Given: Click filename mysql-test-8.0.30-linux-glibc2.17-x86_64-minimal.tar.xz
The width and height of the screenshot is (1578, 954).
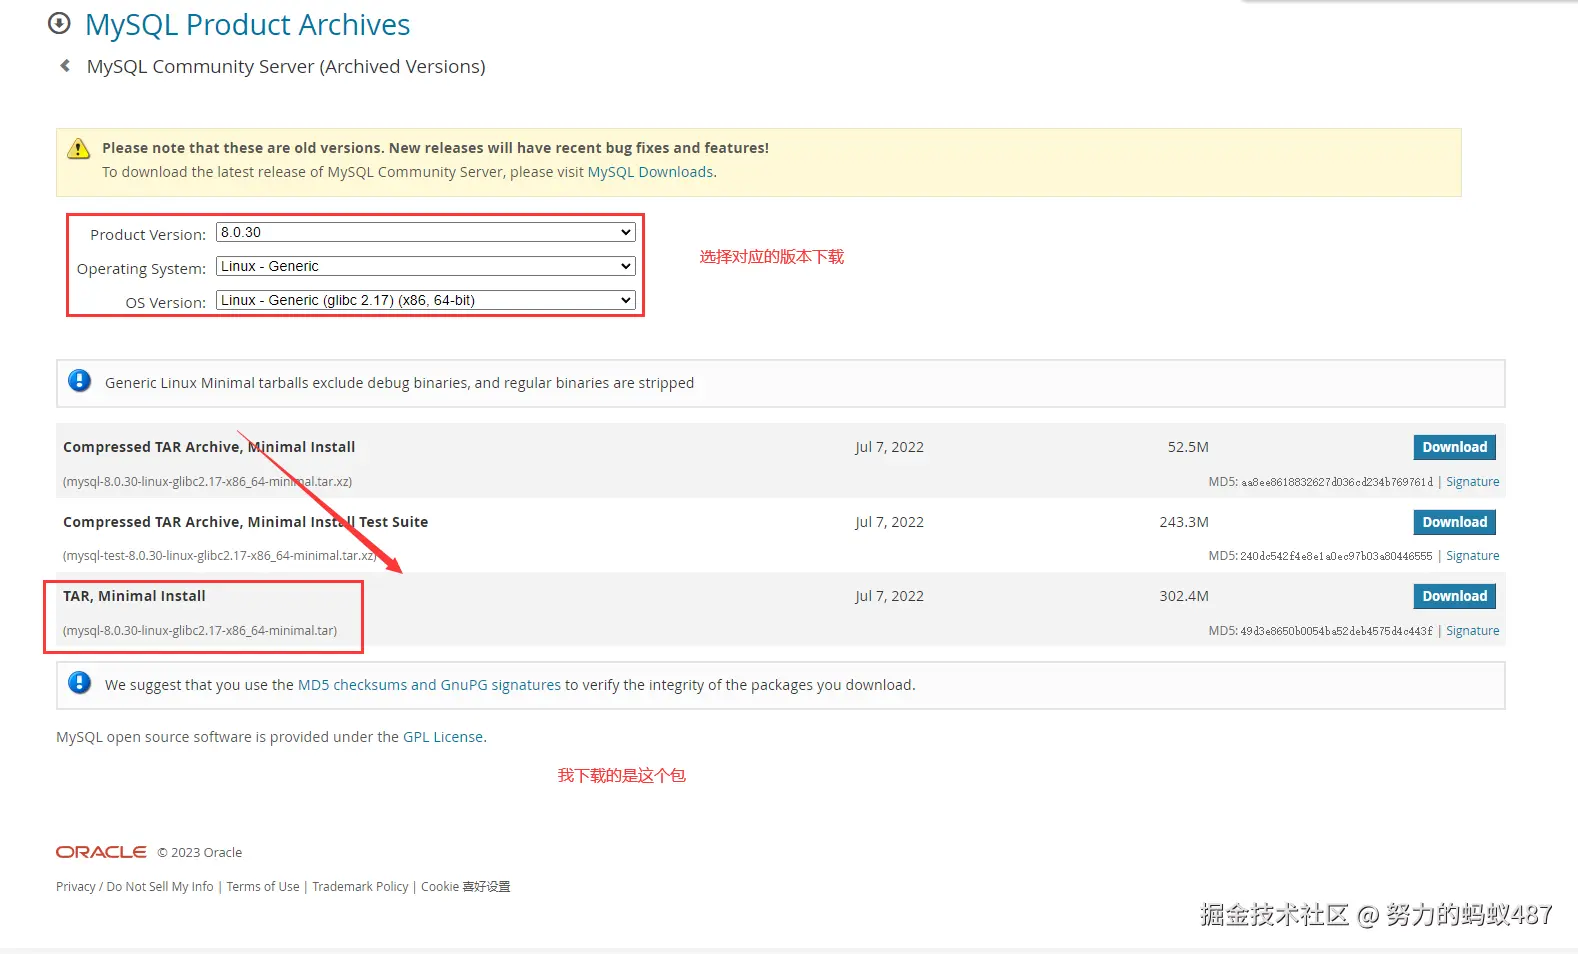Looking at the screenshot, I should click(x=219, y=556).
